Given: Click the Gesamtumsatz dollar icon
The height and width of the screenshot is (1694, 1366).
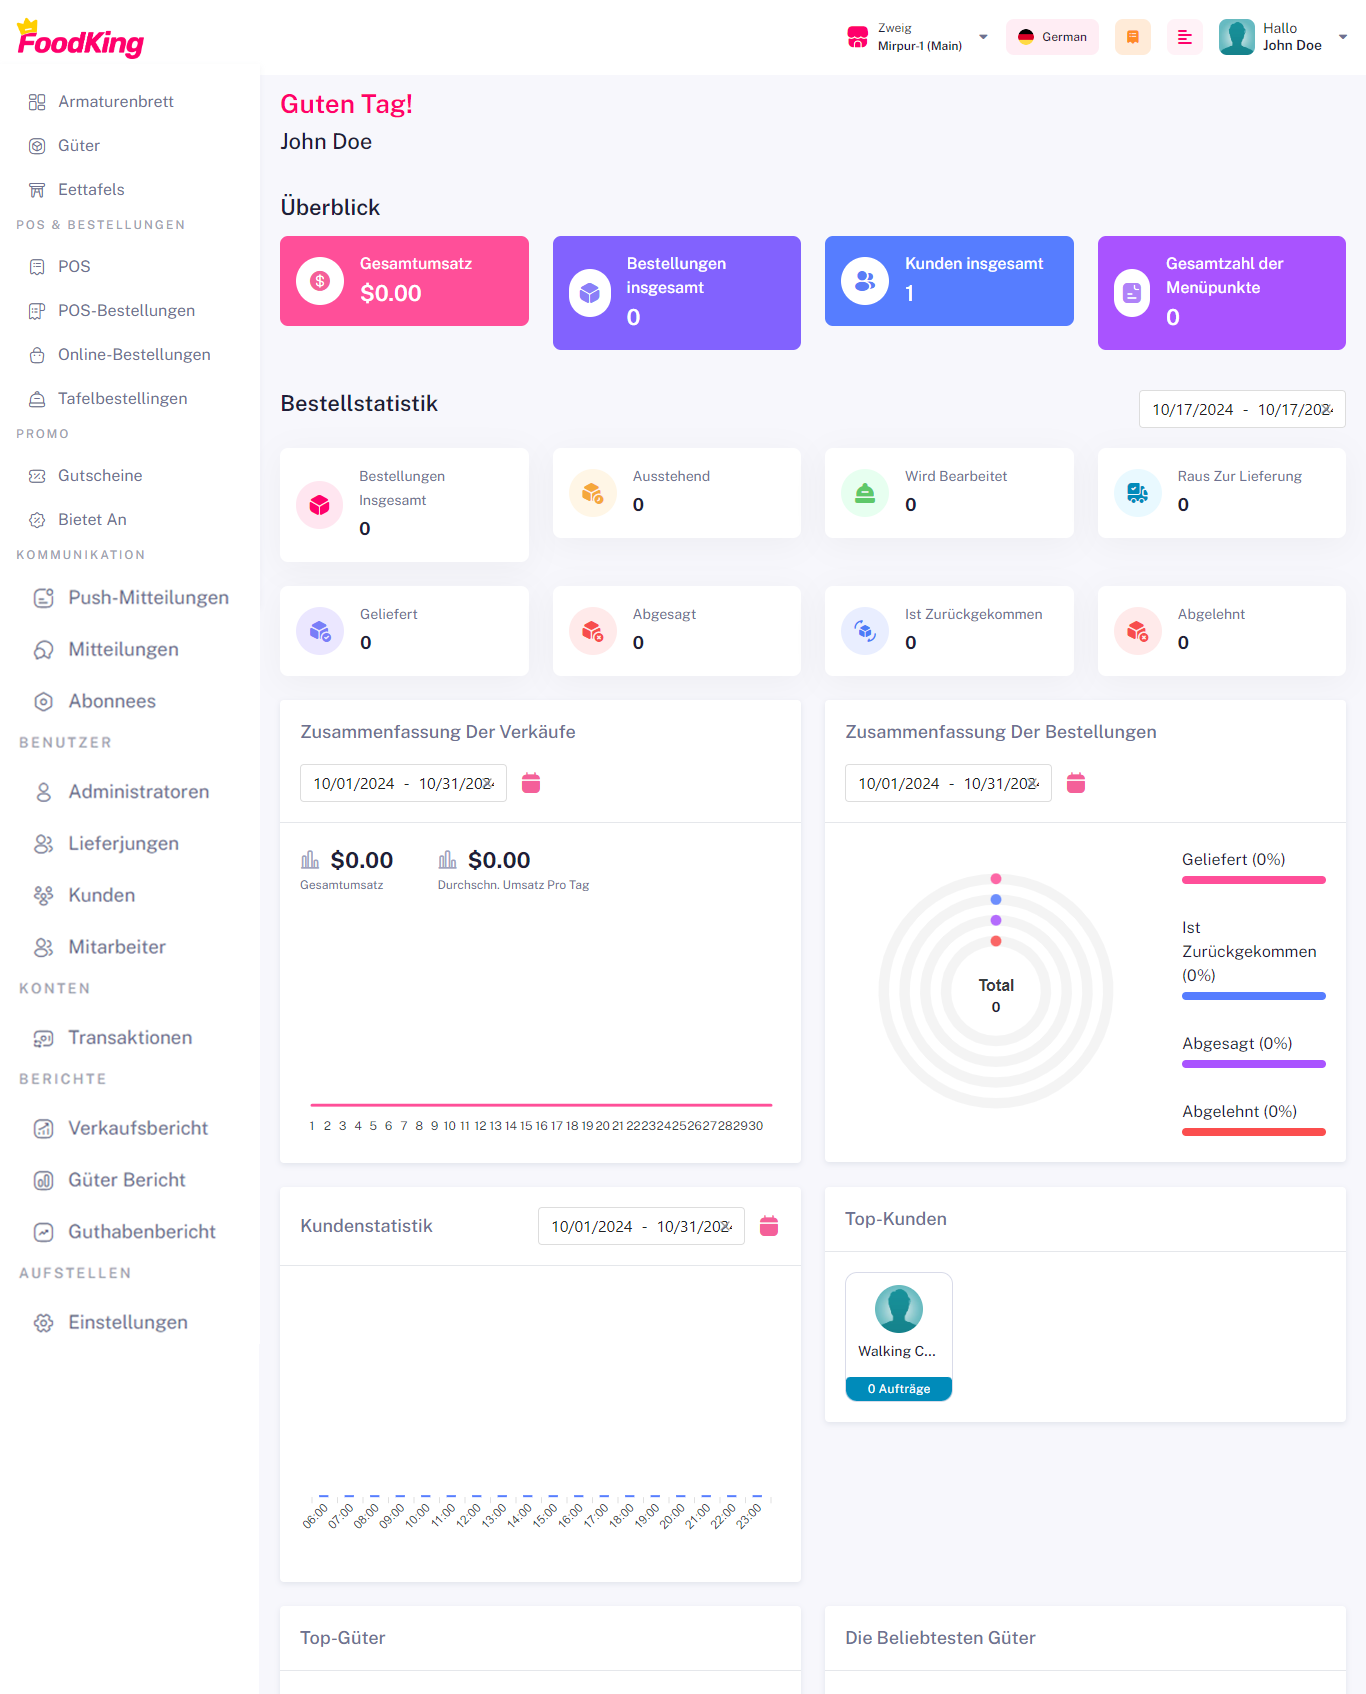Looking at the screenshot, I should click(320, 281).
